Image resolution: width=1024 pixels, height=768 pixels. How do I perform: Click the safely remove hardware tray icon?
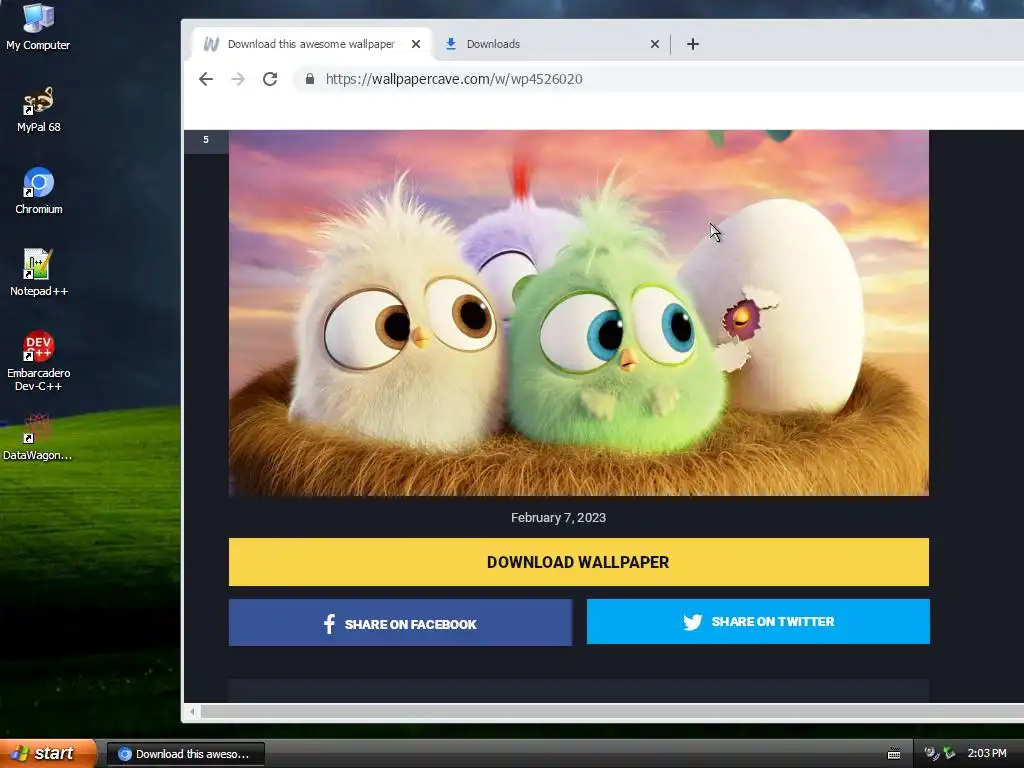tap(948, 753)
